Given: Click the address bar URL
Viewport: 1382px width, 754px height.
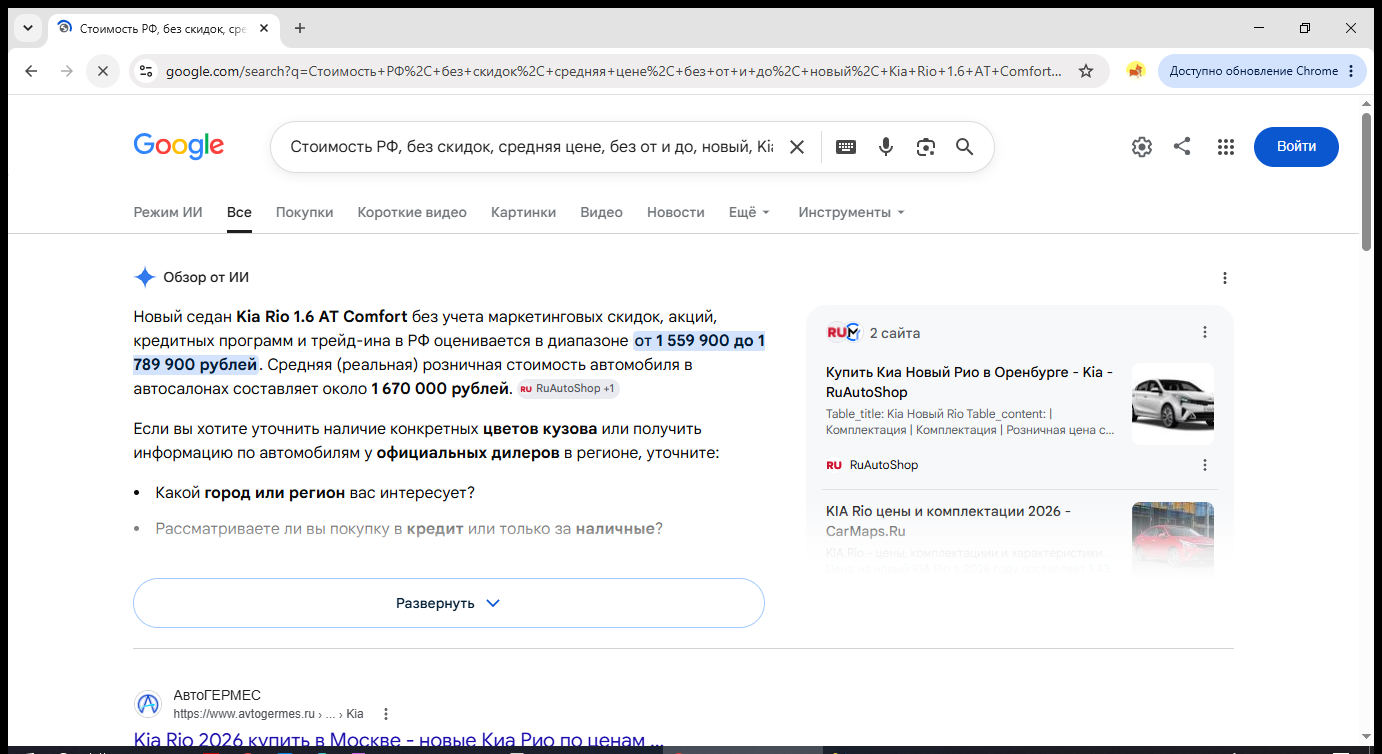Looking at the screenshot, I should pyautogui.click(x=613, y=71).
